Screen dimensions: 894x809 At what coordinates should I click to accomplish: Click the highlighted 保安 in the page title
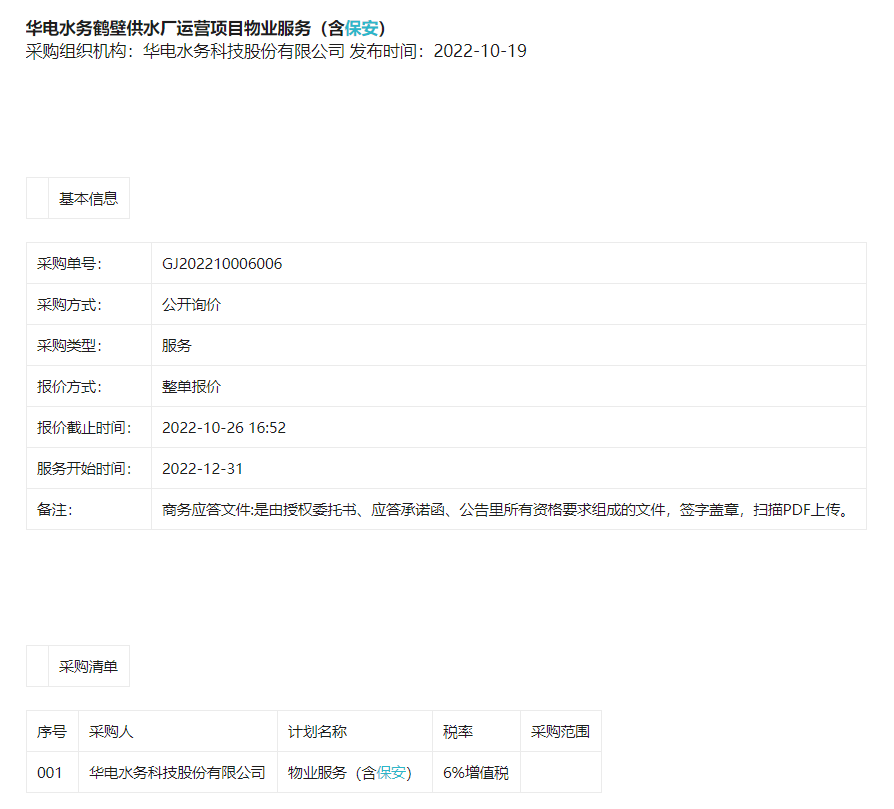pos(360,28)
